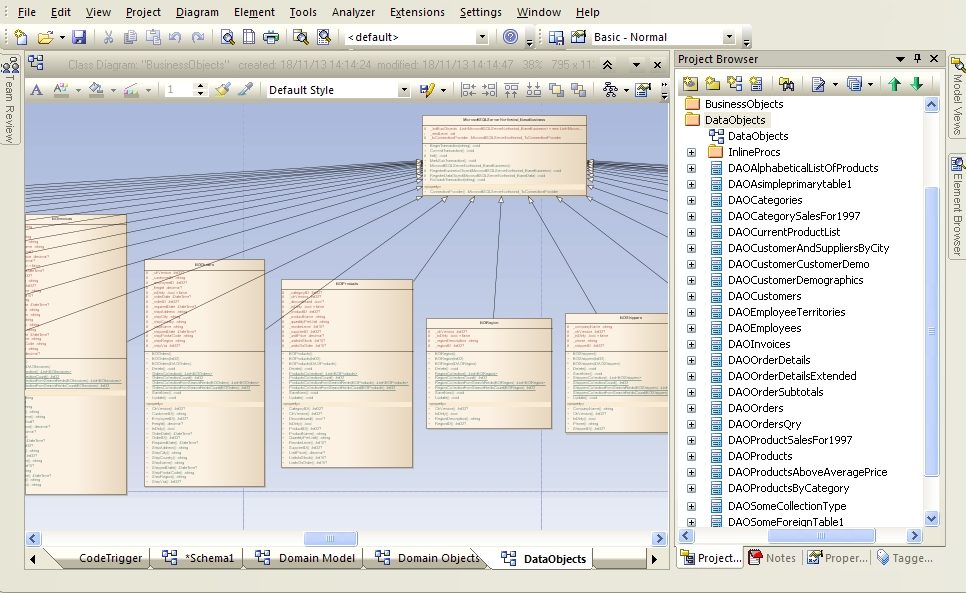Click the Save icon in main toolbar
The height and width of the screenshot is (593, 966).
point(78,37)
